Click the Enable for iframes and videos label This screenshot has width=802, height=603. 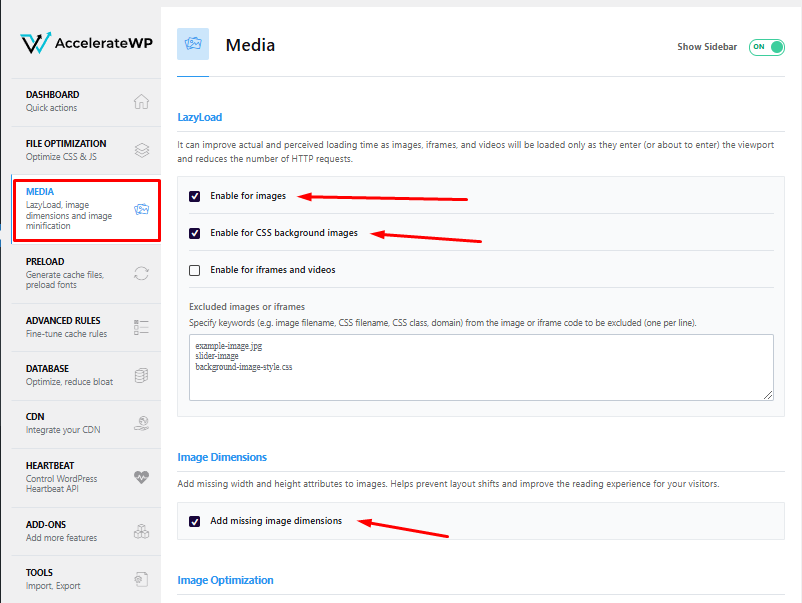pyautogui.click(x=273, y=270)
